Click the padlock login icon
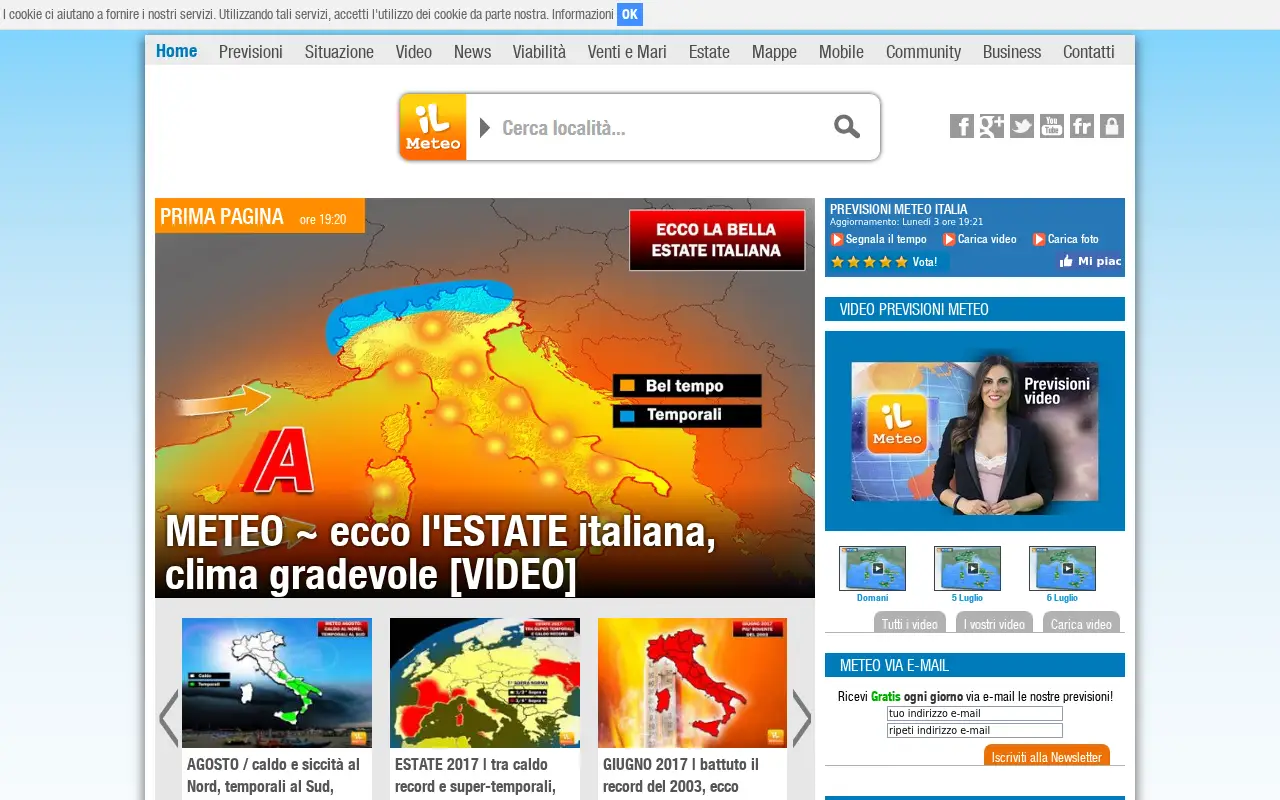The image size is (1280, 800). pos(1112,126)
